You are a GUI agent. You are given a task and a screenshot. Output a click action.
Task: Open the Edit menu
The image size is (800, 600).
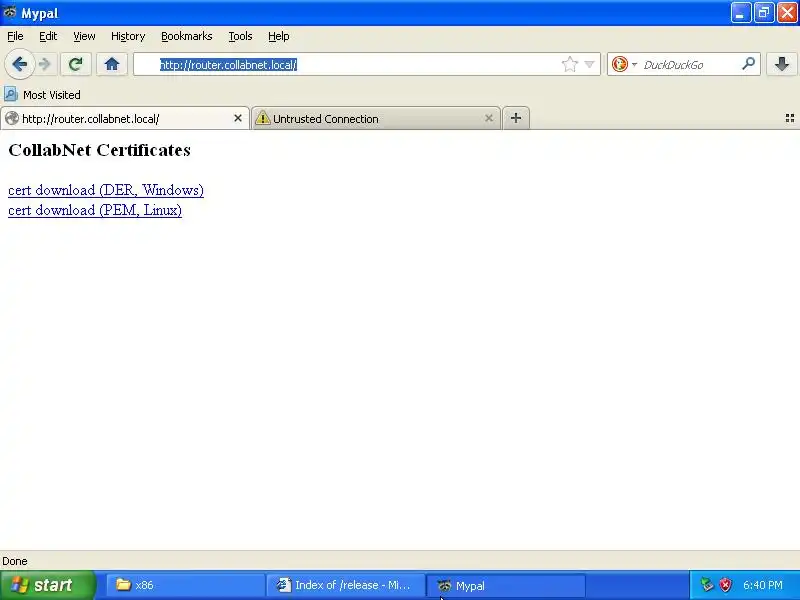tap(48, 36)
